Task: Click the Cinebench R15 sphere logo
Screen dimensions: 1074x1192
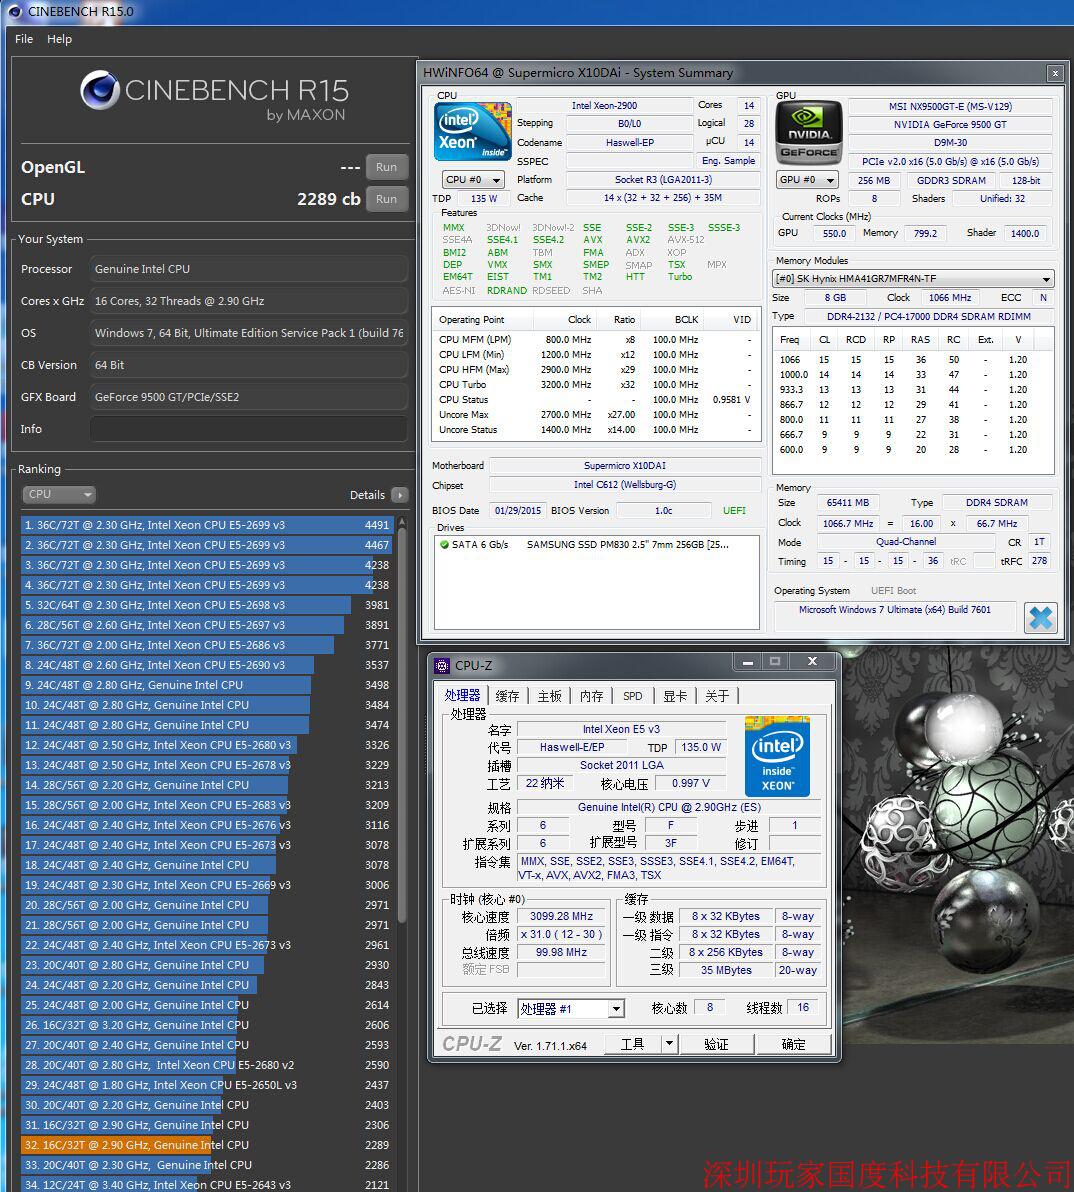Action: 100,90
